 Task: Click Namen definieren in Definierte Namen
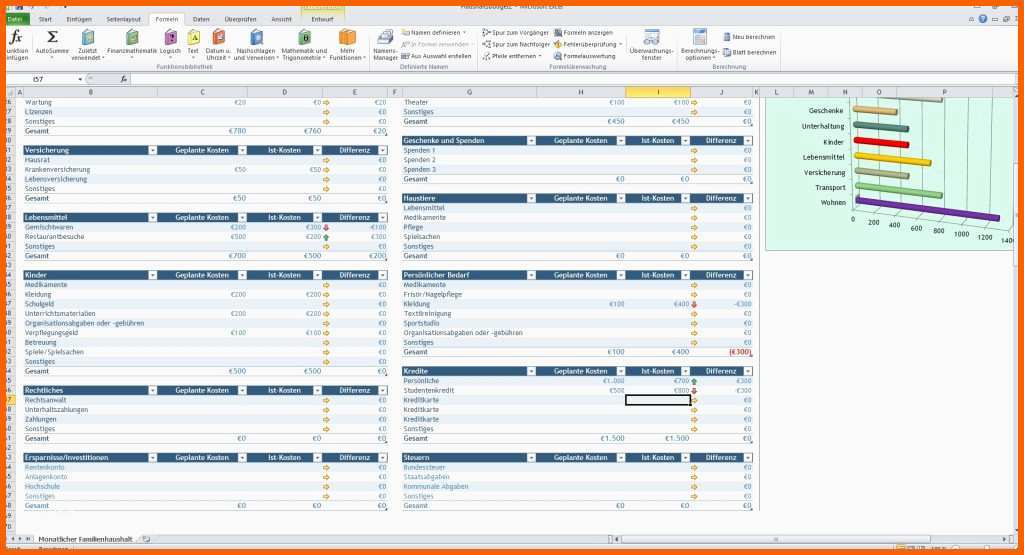click(434, 33)
